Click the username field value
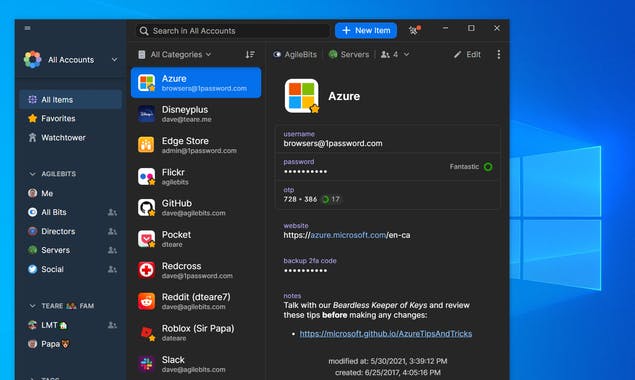 click(333, 143)
